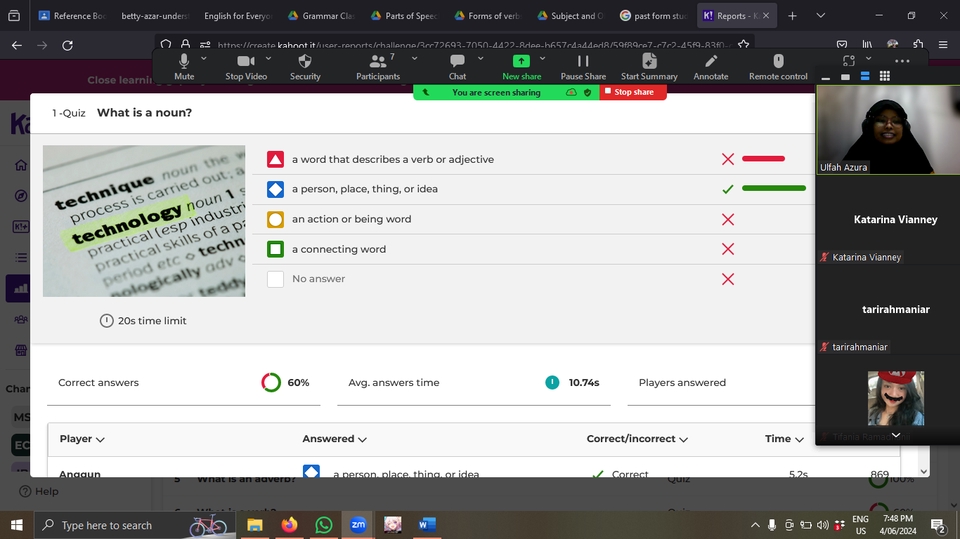Switch to Parts of Speech tab

(404, 16)
